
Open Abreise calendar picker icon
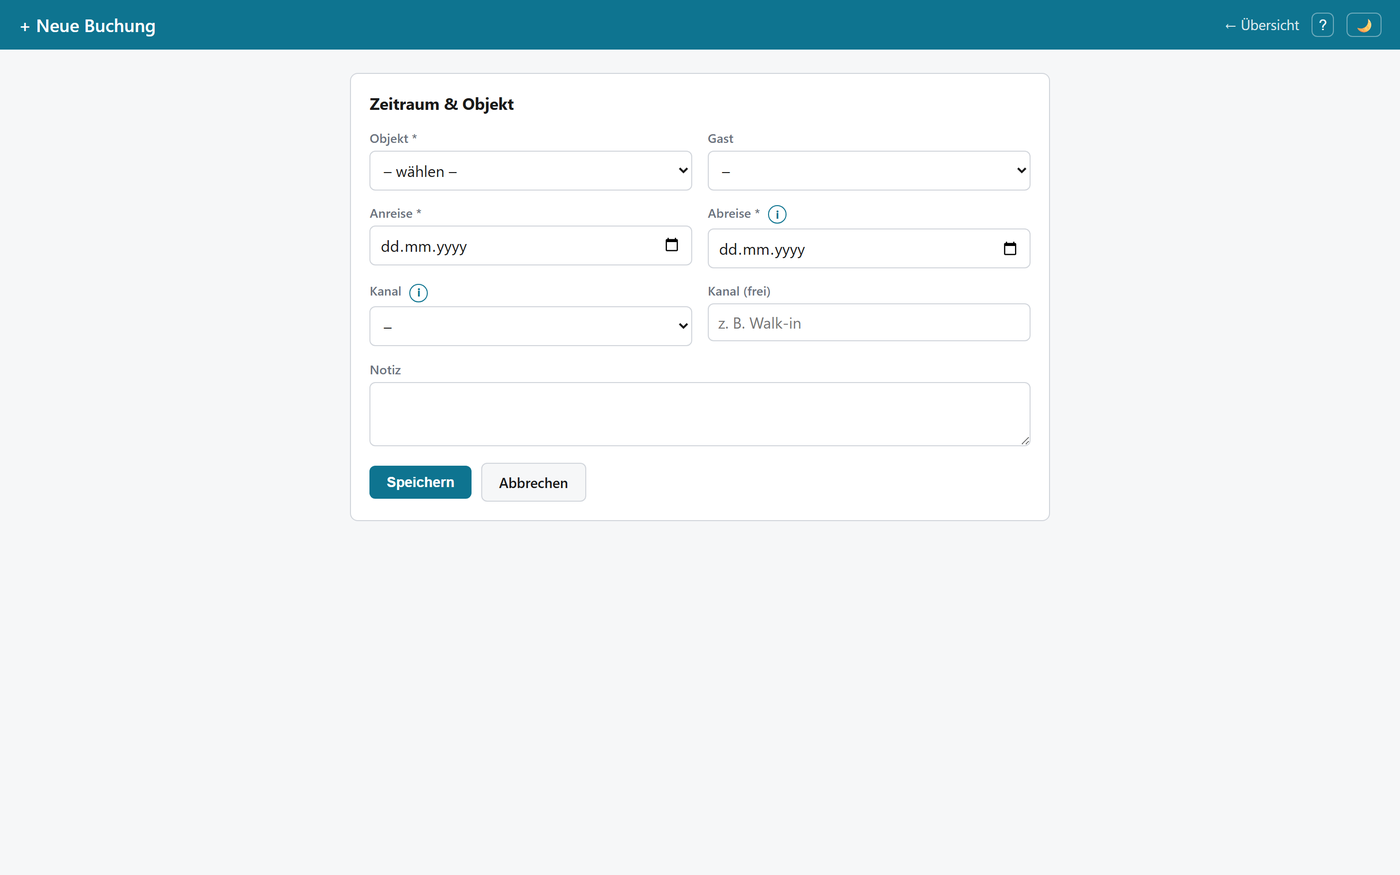(x=1010, y=248)
